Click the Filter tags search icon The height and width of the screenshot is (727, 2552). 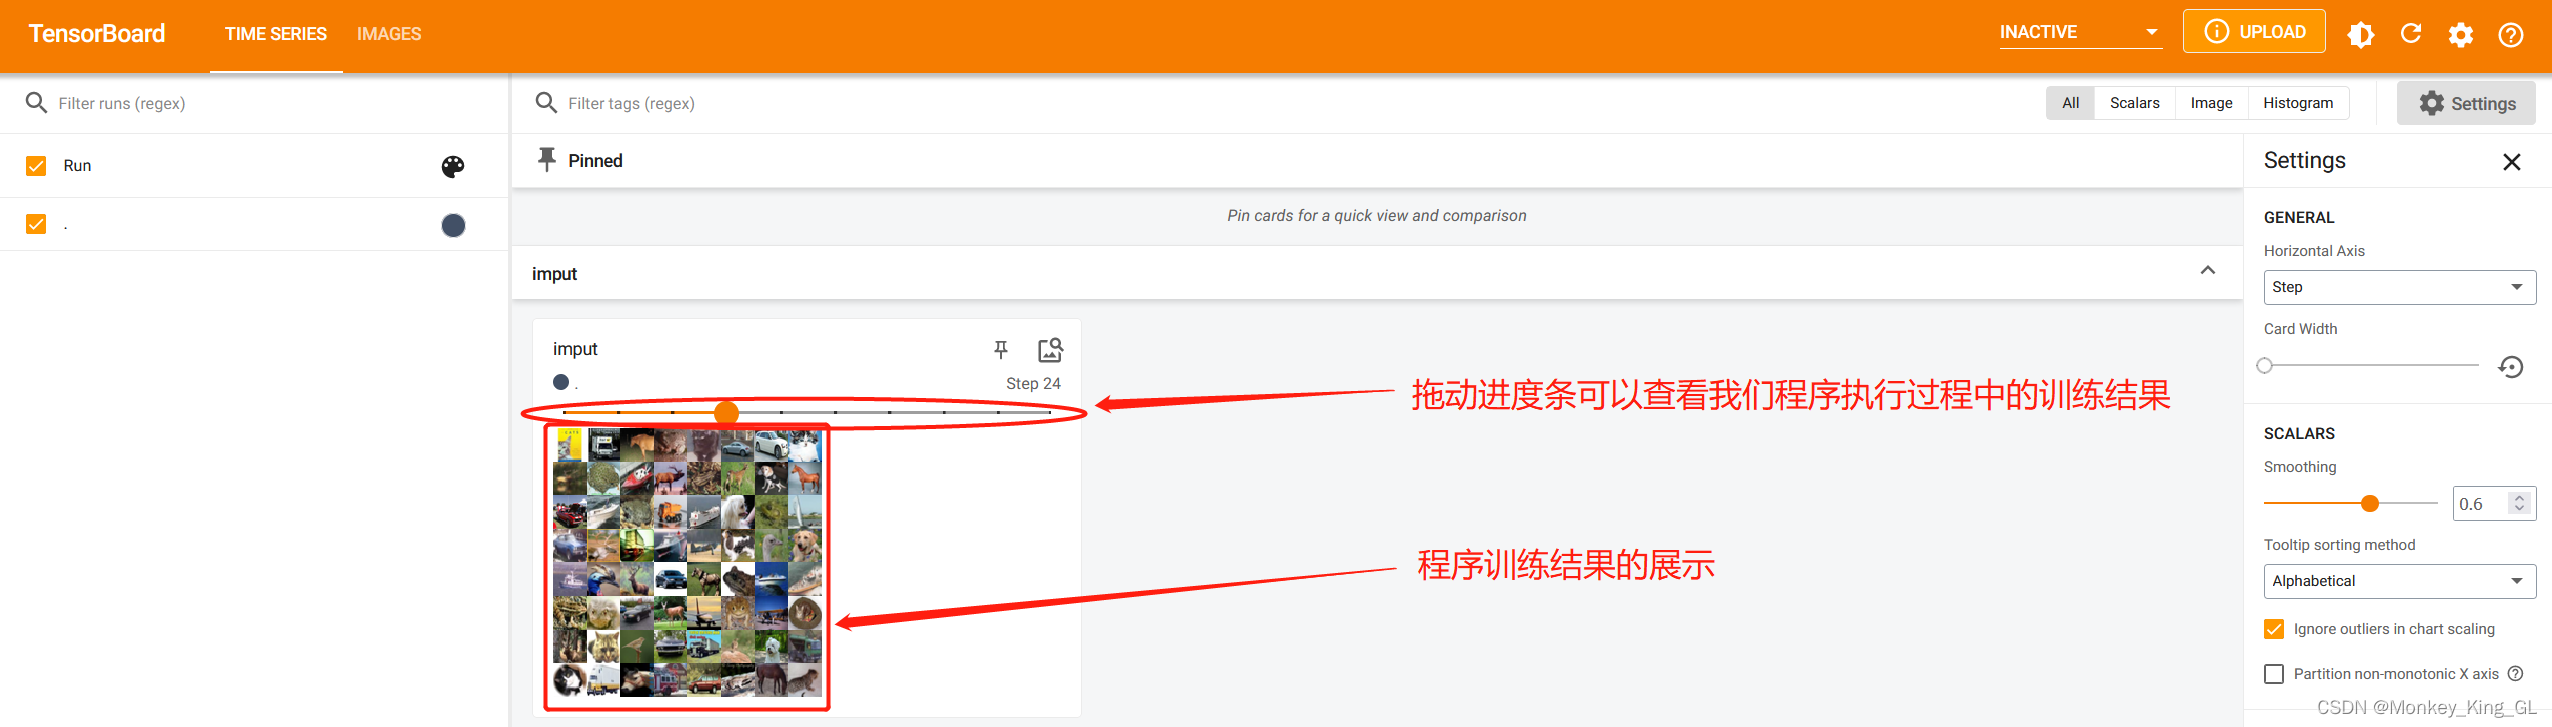(546, 103)
